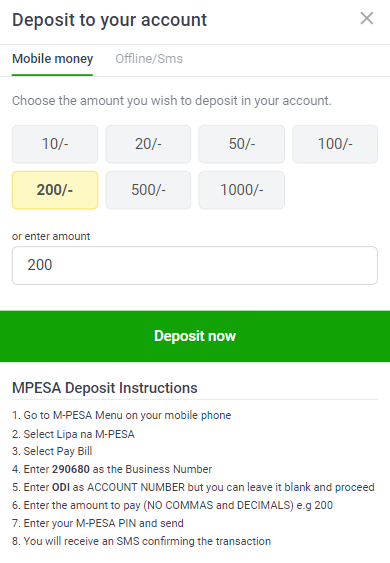Viewport: 390px width, 563px height.
Task: Switch to the Mobile money tab
Action: tap(52, 59)
